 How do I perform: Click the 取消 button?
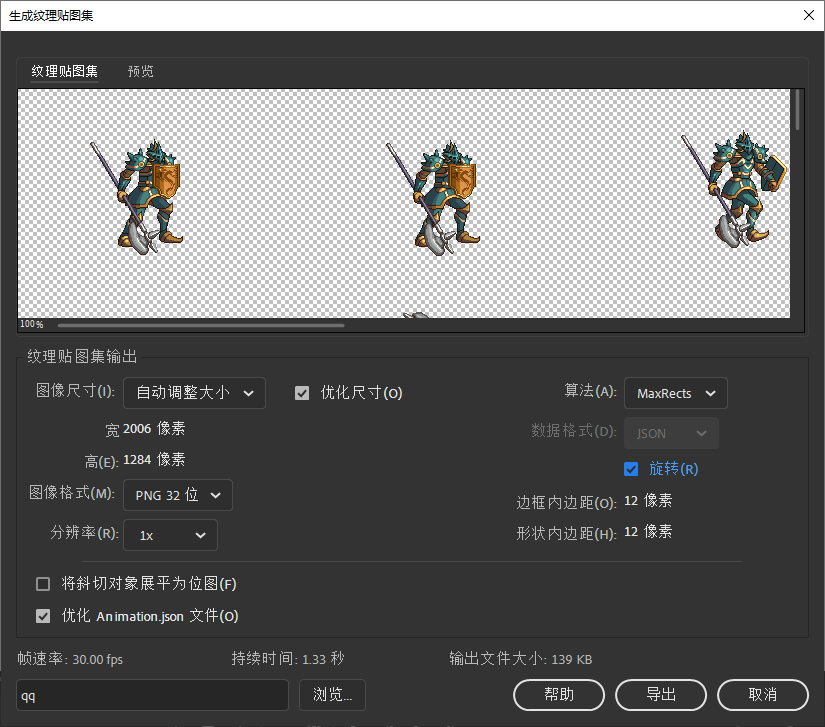tap(762, 695)
